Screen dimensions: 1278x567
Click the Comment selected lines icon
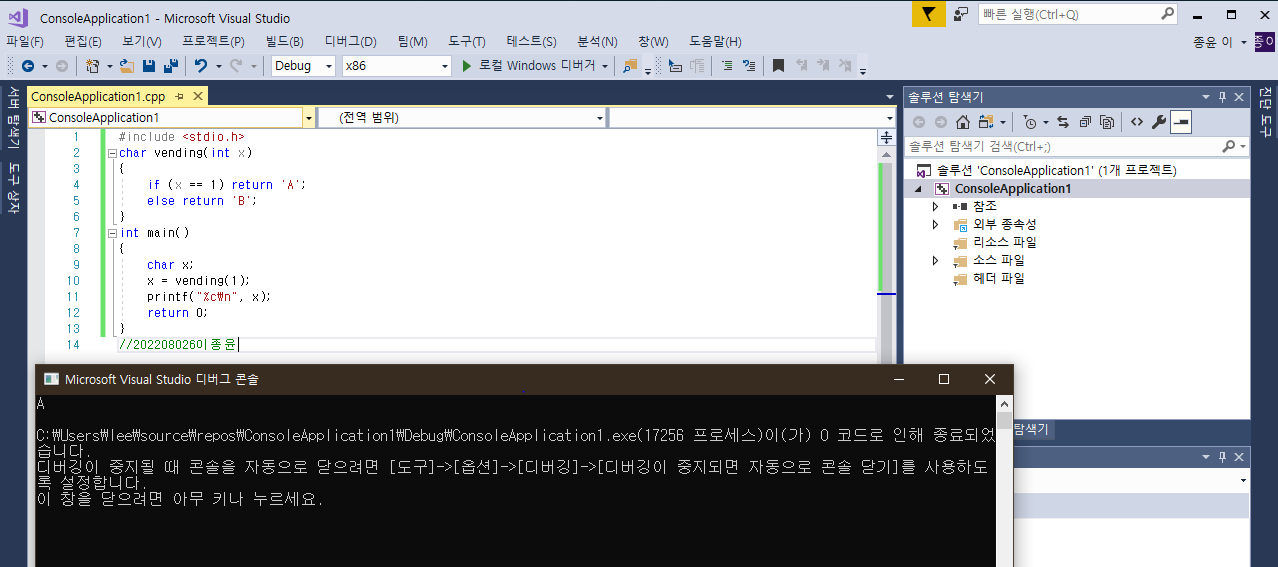point(727,66)
